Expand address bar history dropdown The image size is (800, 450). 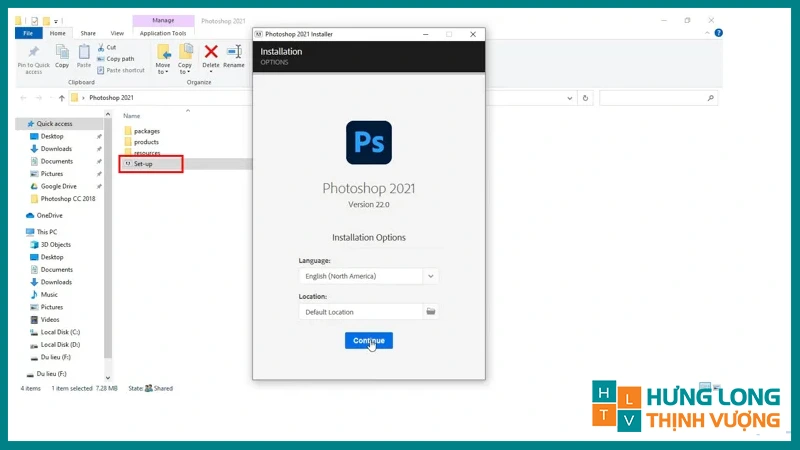coord(569,98)
